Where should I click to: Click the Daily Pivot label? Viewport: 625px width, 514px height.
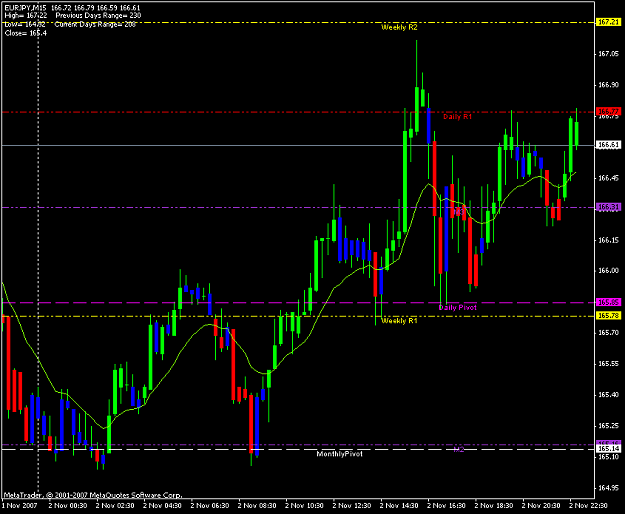pos(458,308)
